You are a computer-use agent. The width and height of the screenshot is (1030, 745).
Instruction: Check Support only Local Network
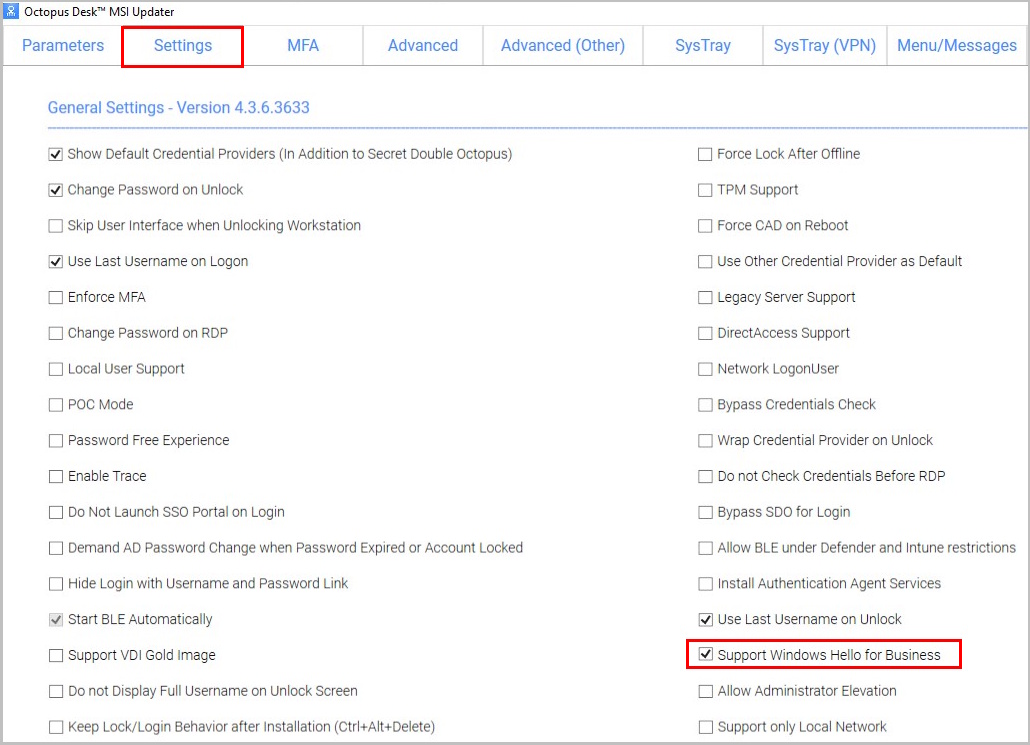coord(705,727)
